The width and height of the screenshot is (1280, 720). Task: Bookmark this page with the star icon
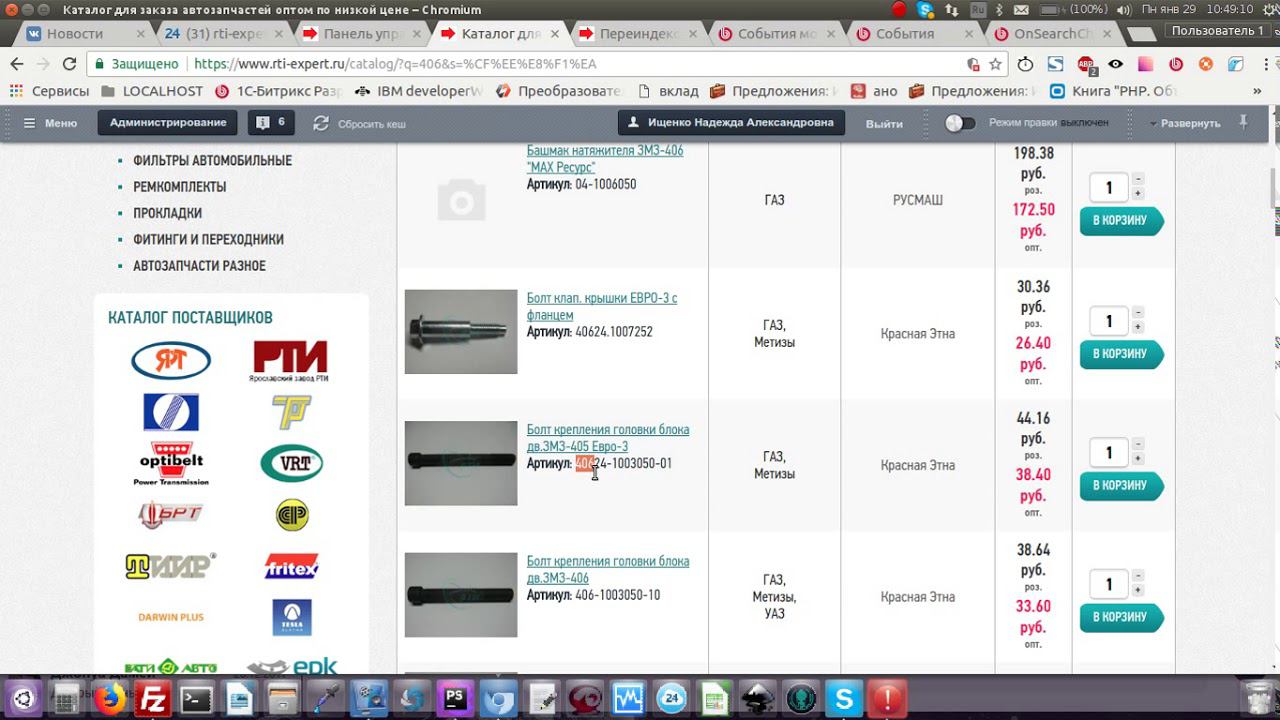[996, 64]
